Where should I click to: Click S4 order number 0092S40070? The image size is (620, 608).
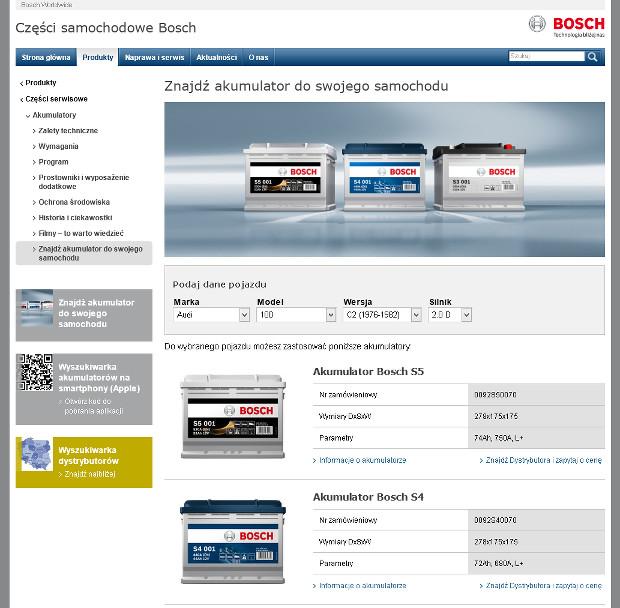[x=495, y=520]
